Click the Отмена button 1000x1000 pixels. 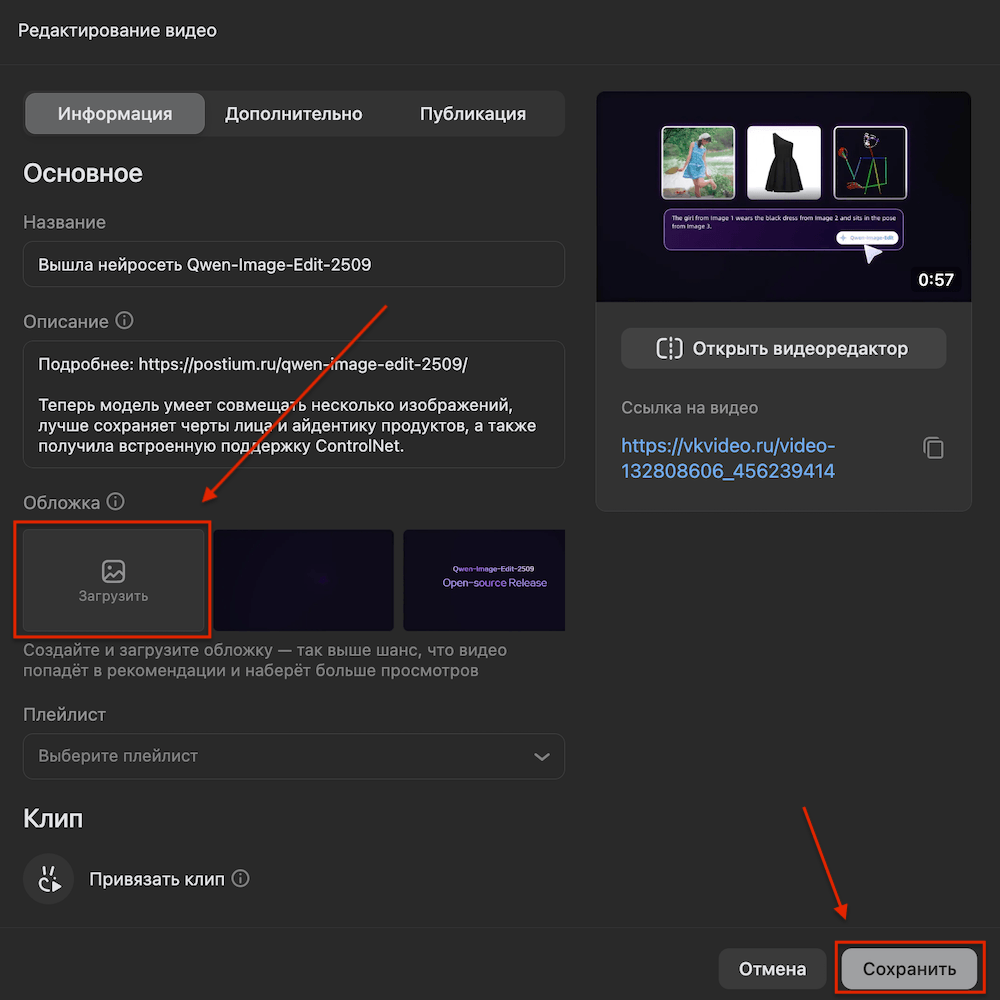[x=772, y=969]
